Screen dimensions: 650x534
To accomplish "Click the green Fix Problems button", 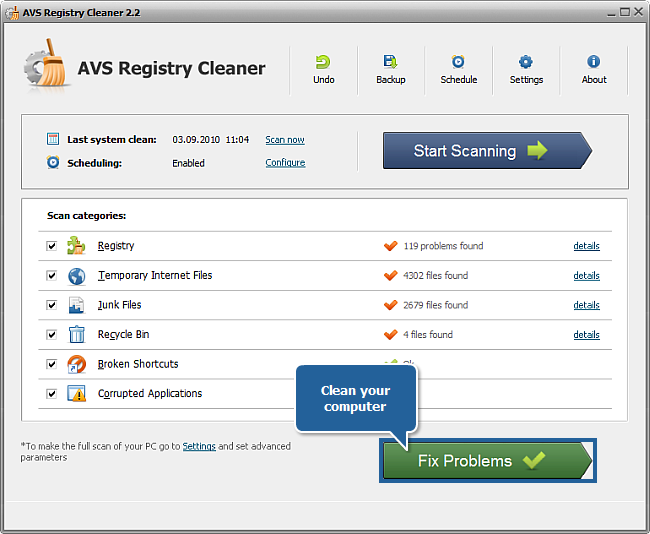I will pos(486,461).
